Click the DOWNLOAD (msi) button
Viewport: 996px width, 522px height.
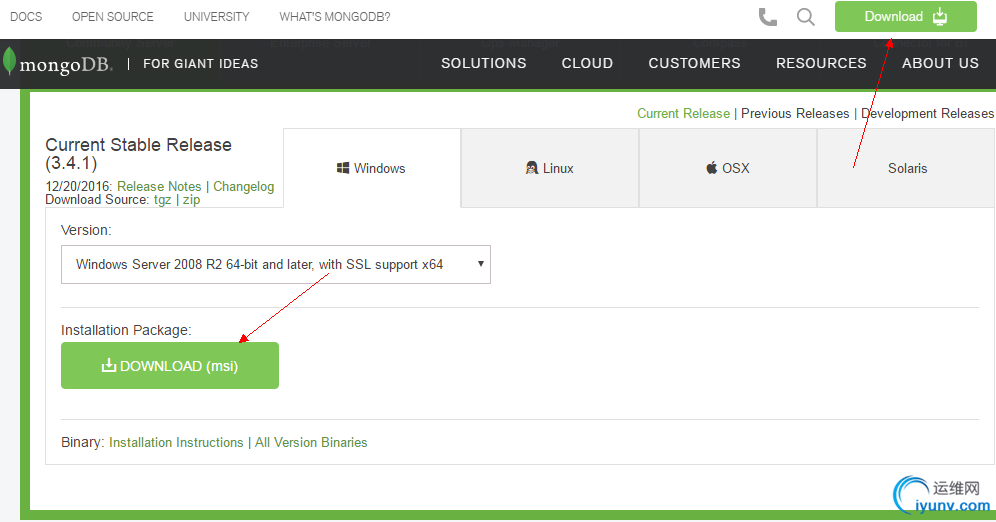(170, 366)
